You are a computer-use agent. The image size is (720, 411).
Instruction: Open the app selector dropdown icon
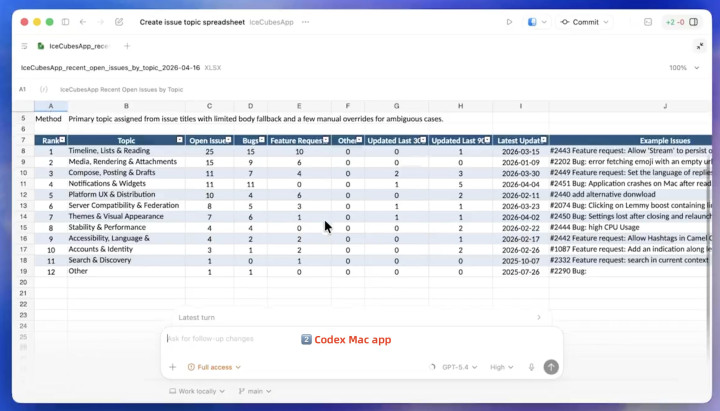tap(537, 22)
